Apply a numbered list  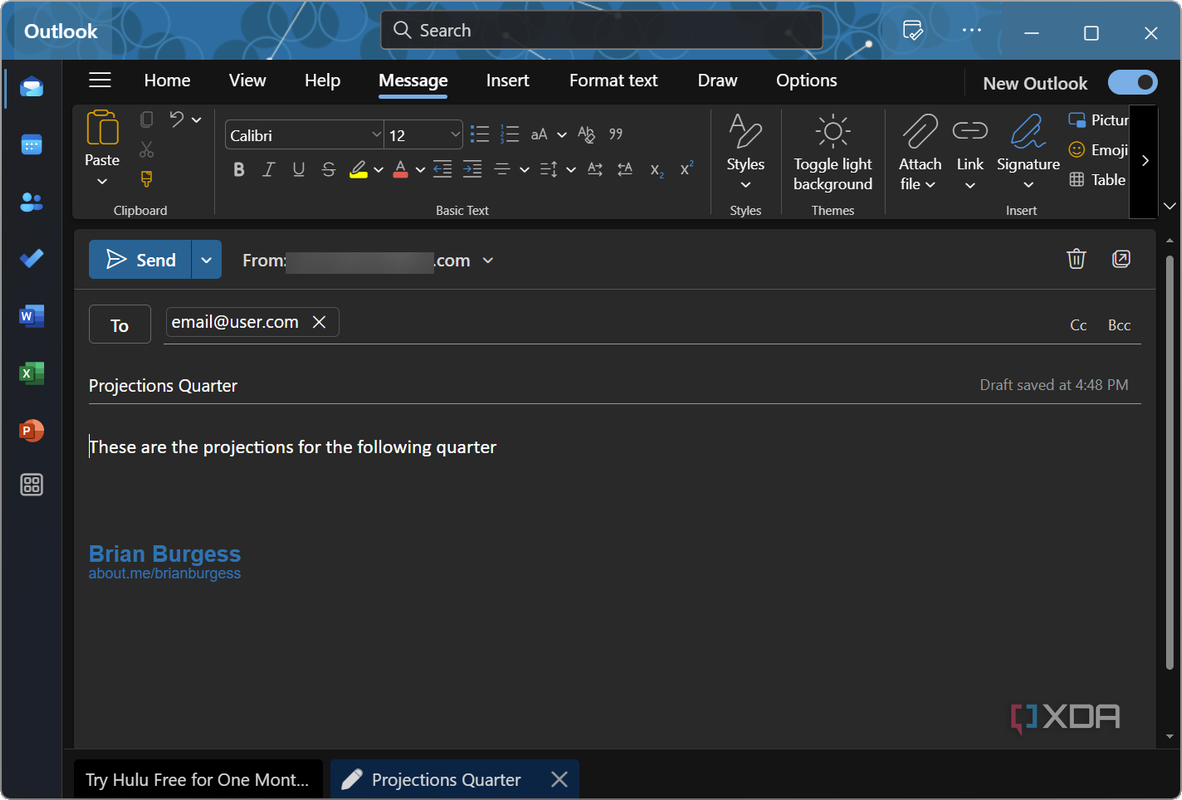(510, 134)
